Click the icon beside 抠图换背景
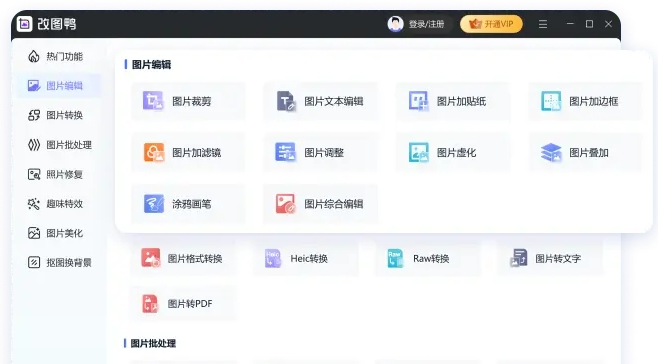The height and width of the screenshot is (364, 663). click(34, 263)
